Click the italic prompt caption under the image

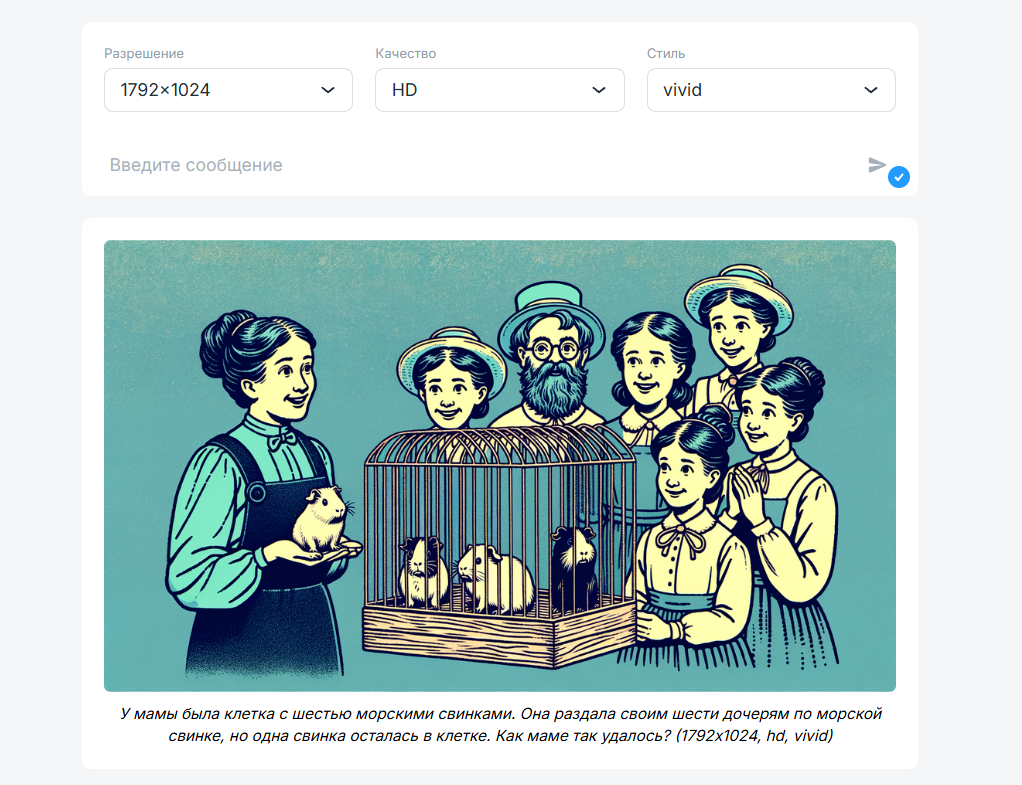[501, 724]
